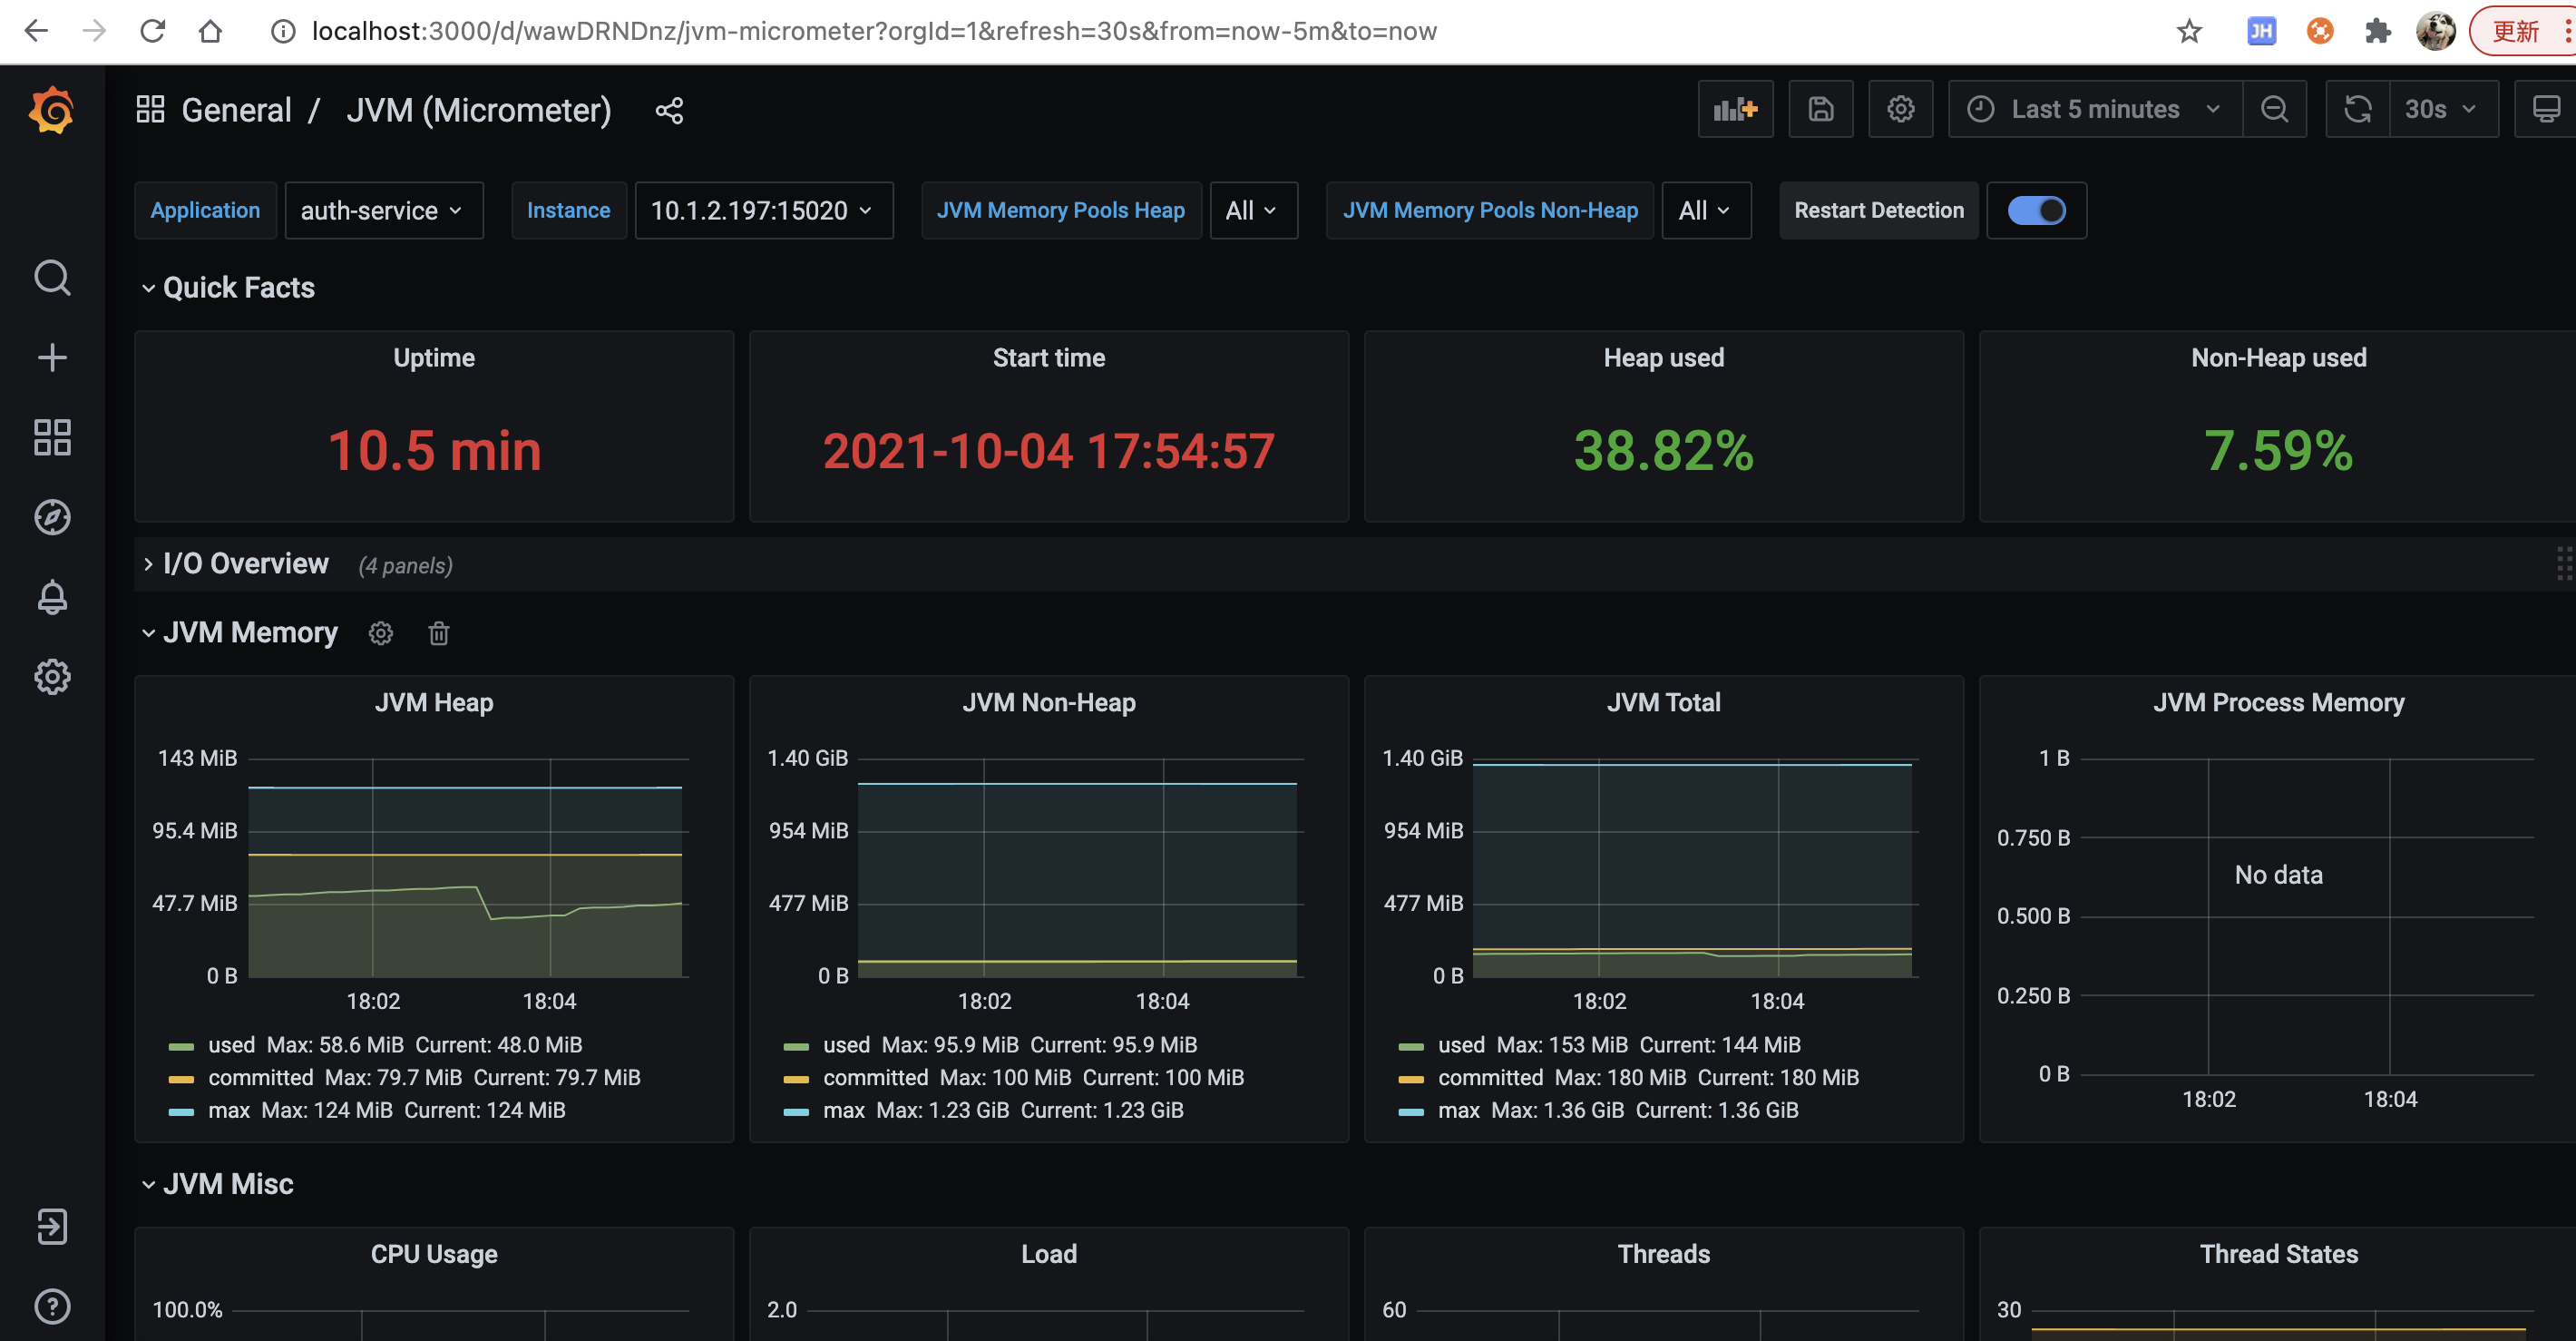The width and height of the screenshot is (2576, 1341).
Task: Click the Create plus icon in sidebar
Action: 52,358
